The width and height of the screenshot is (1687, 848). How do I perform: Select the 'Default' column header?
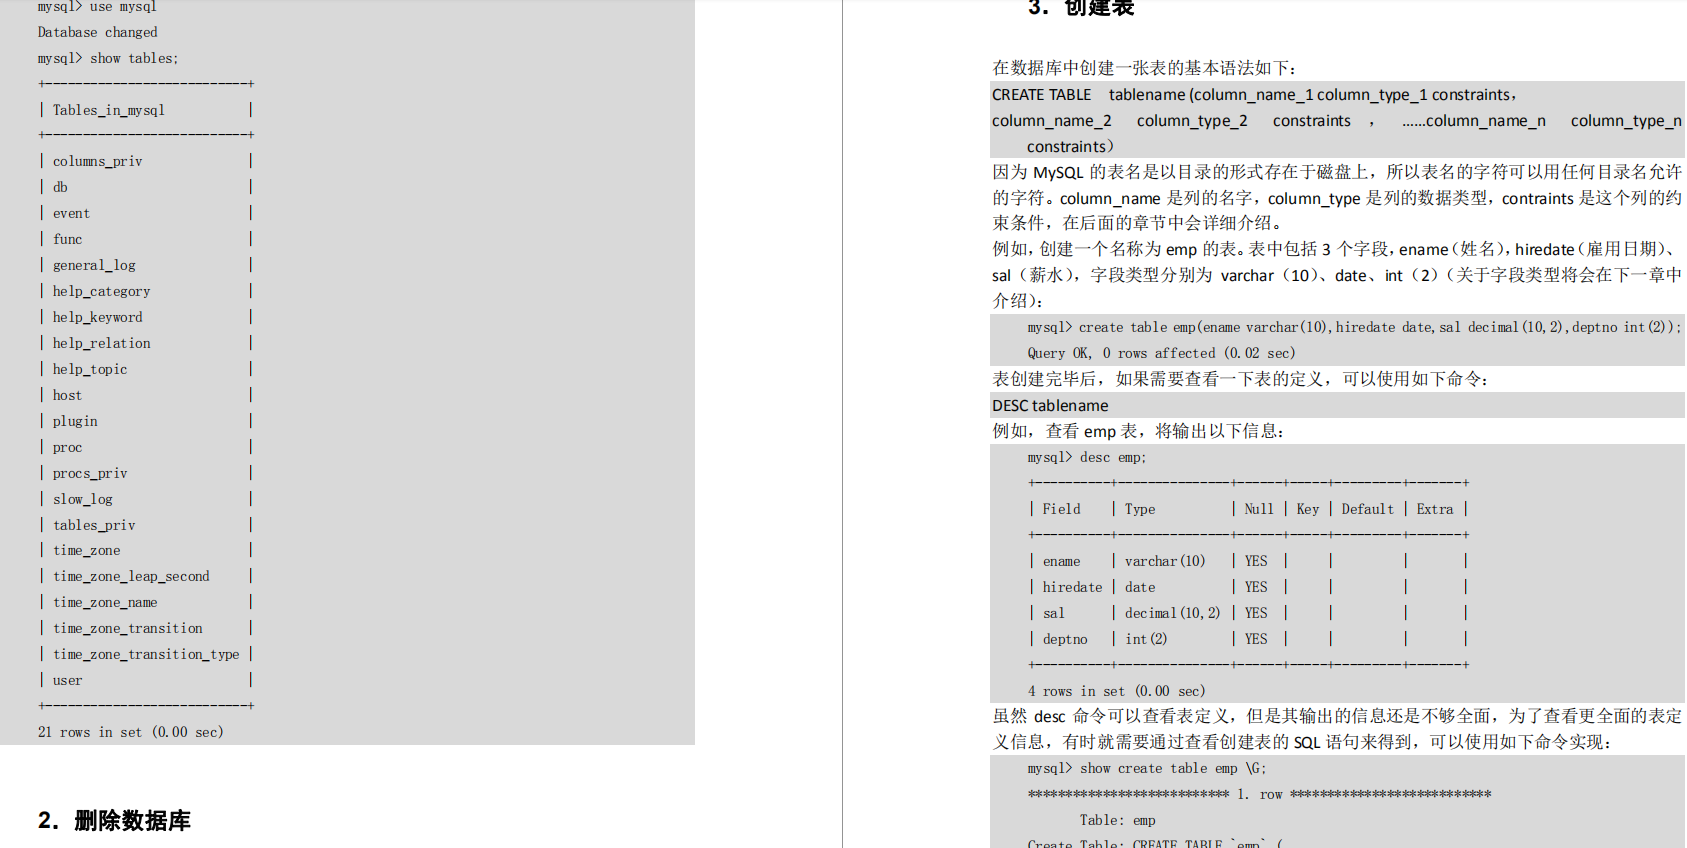coord(1367,509)
